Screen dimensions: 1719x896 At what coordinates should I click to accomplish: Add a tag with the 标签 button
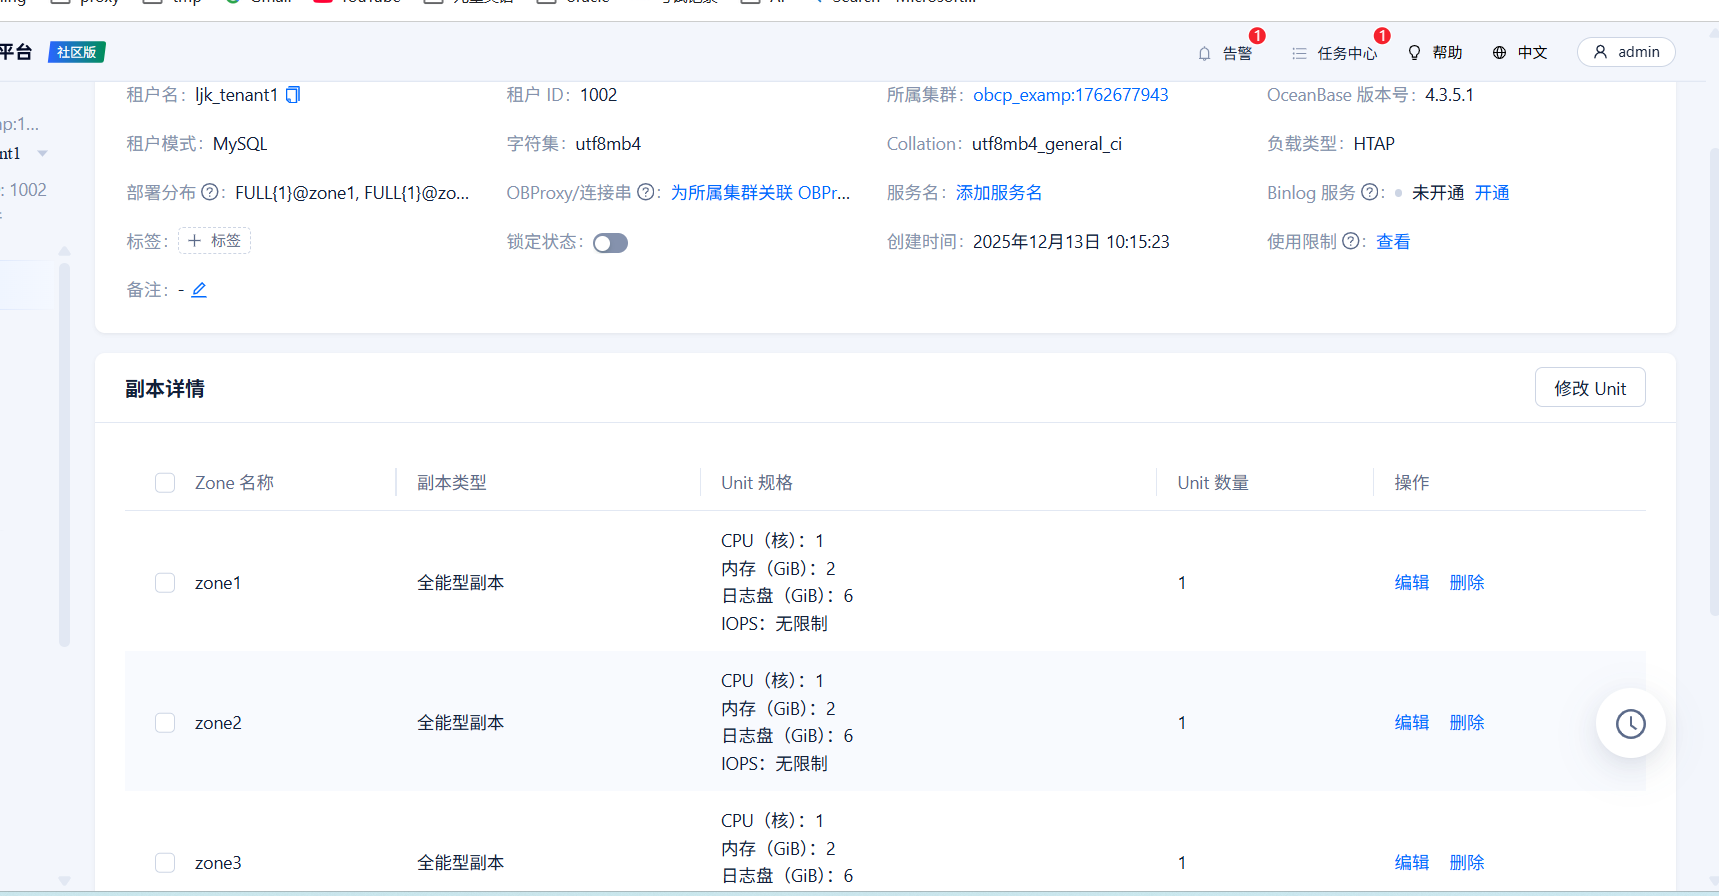tap(214, 241)
